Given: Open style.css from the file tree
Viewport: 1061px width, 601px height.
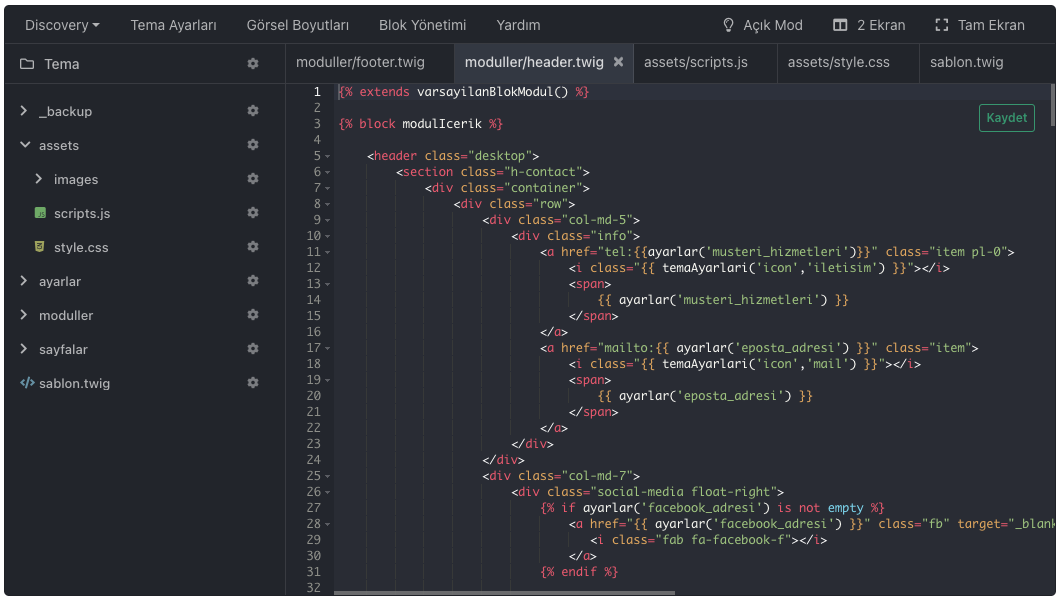Looking at the screenshot, I should 81,248.
